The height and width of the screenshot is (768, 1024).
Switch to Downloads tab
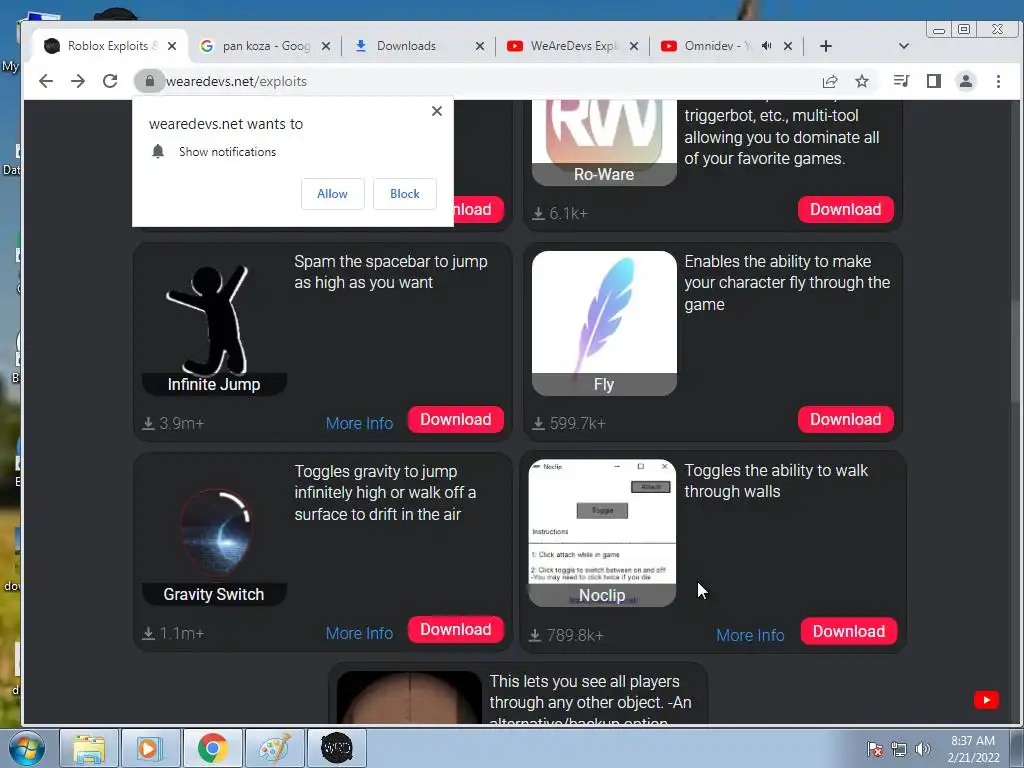point(418,46)
